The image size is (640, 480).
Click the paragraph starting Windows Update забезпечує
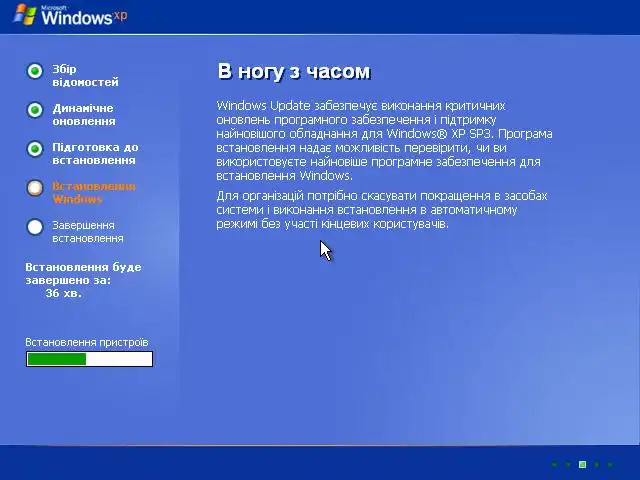pyautogui.click(x=384, y=140)
